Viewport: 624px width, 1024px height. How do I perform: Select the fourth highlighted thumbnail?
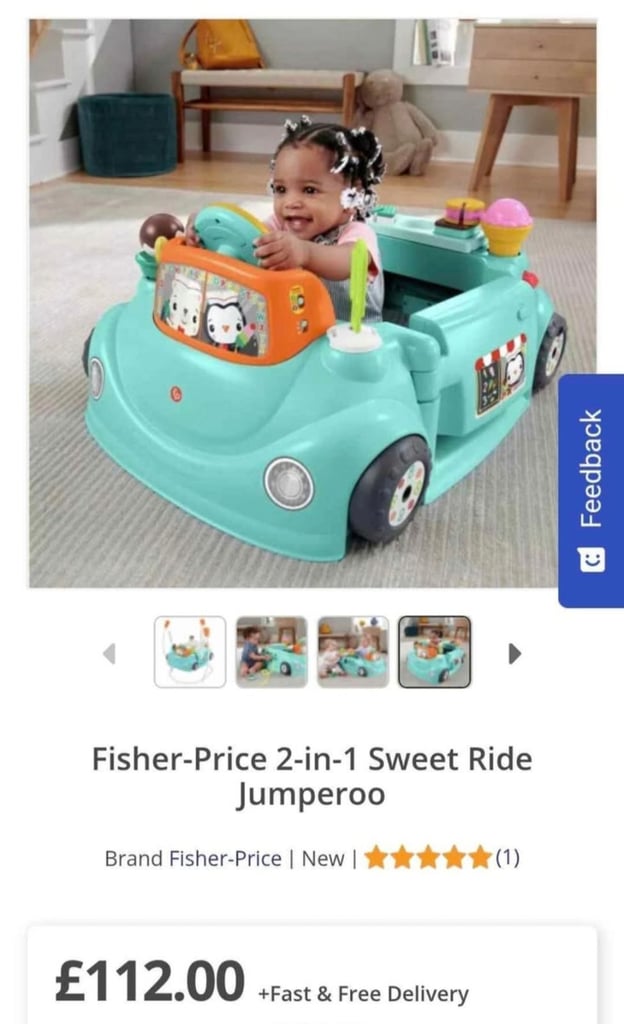[435, 652]
